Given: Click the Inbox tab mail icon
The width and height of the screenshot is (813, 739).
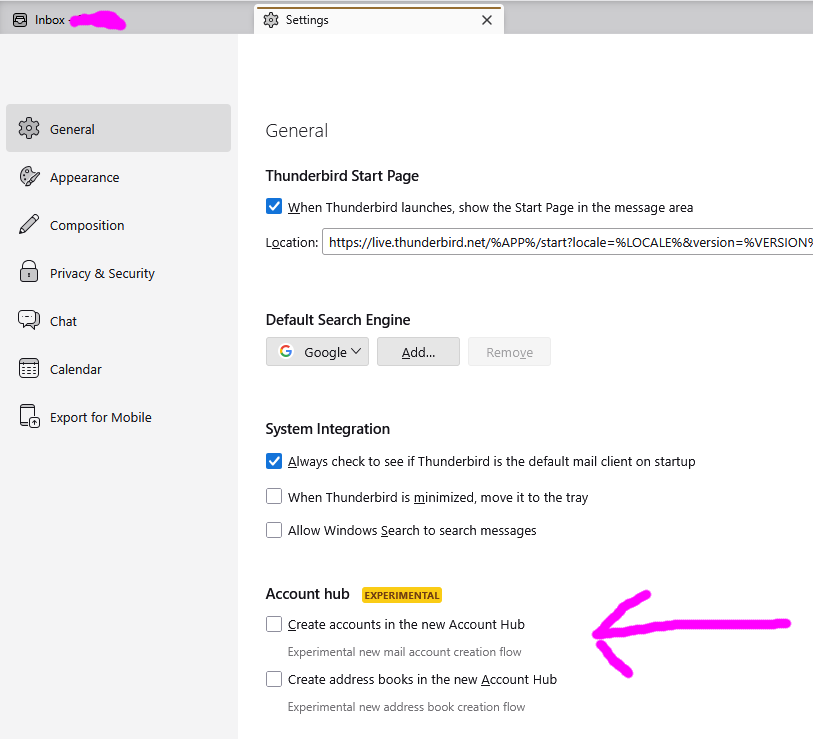Looking at the screenshot, I should (20, 20).
